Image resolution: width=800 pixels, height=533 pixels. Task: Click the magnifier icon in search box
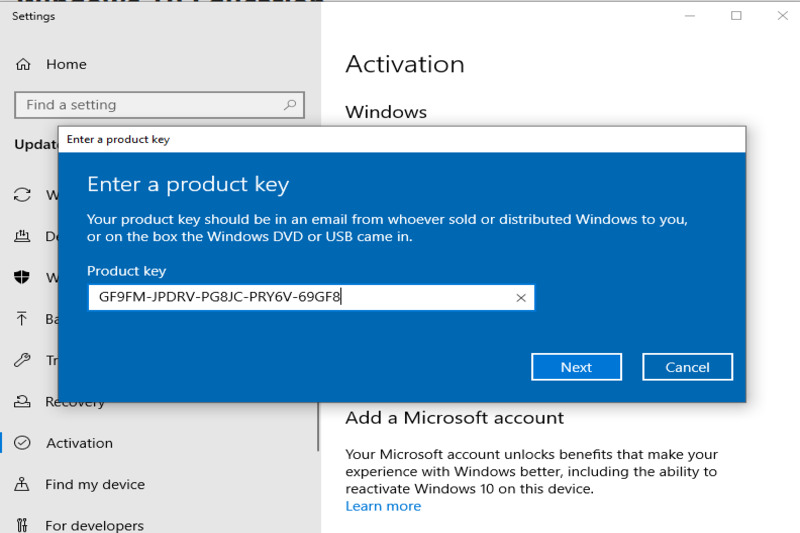coord(290,105)
